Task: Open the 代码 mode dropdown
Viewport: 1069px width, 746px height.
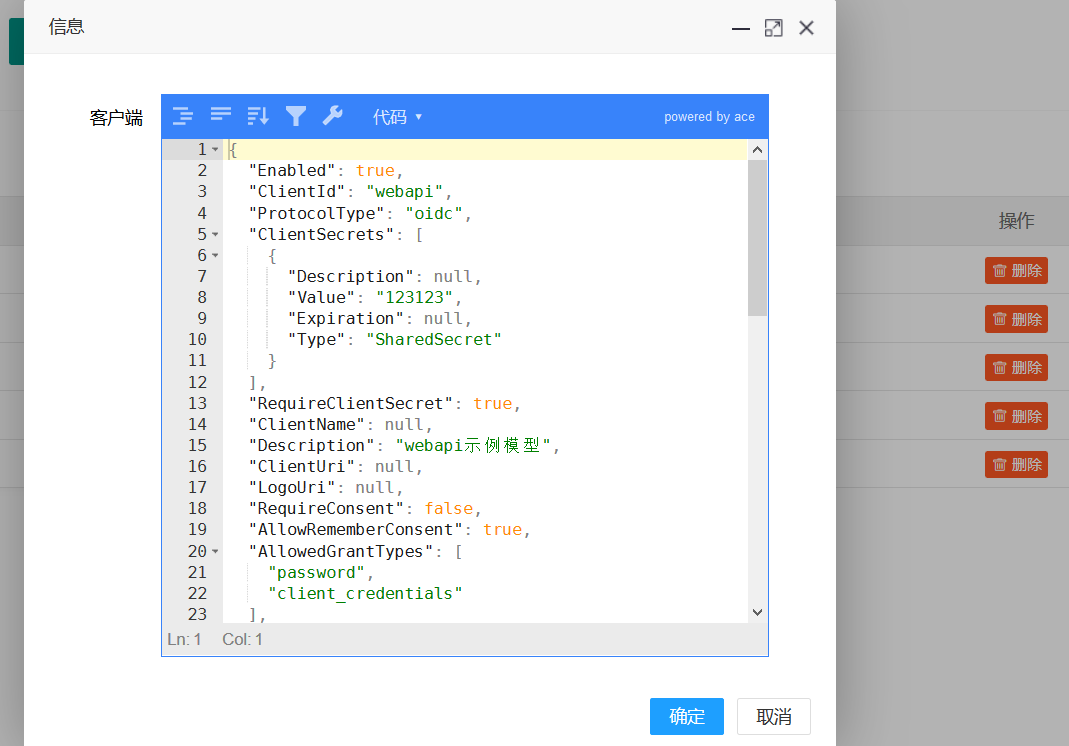Action: [x=397, y=117]
